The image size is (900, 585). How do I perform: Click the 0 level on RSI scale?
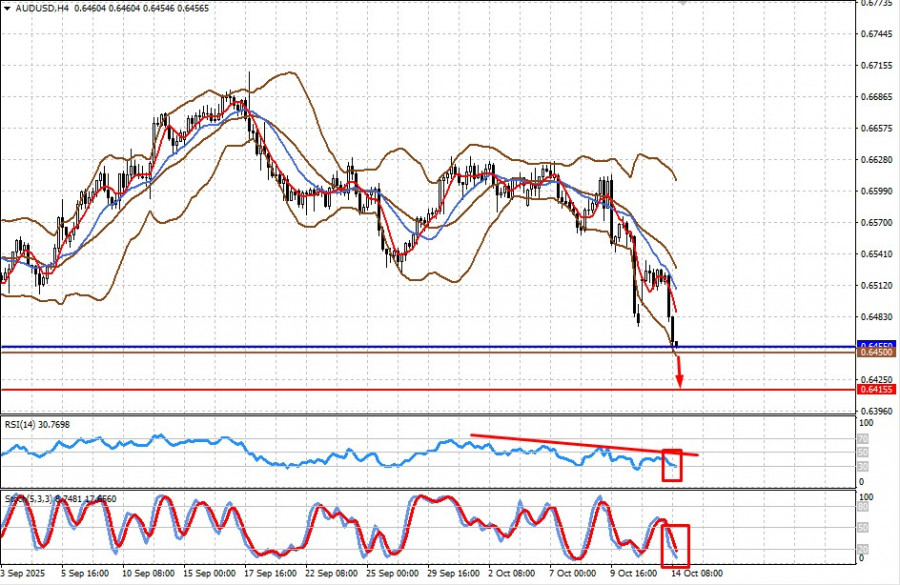pos(861,482)
